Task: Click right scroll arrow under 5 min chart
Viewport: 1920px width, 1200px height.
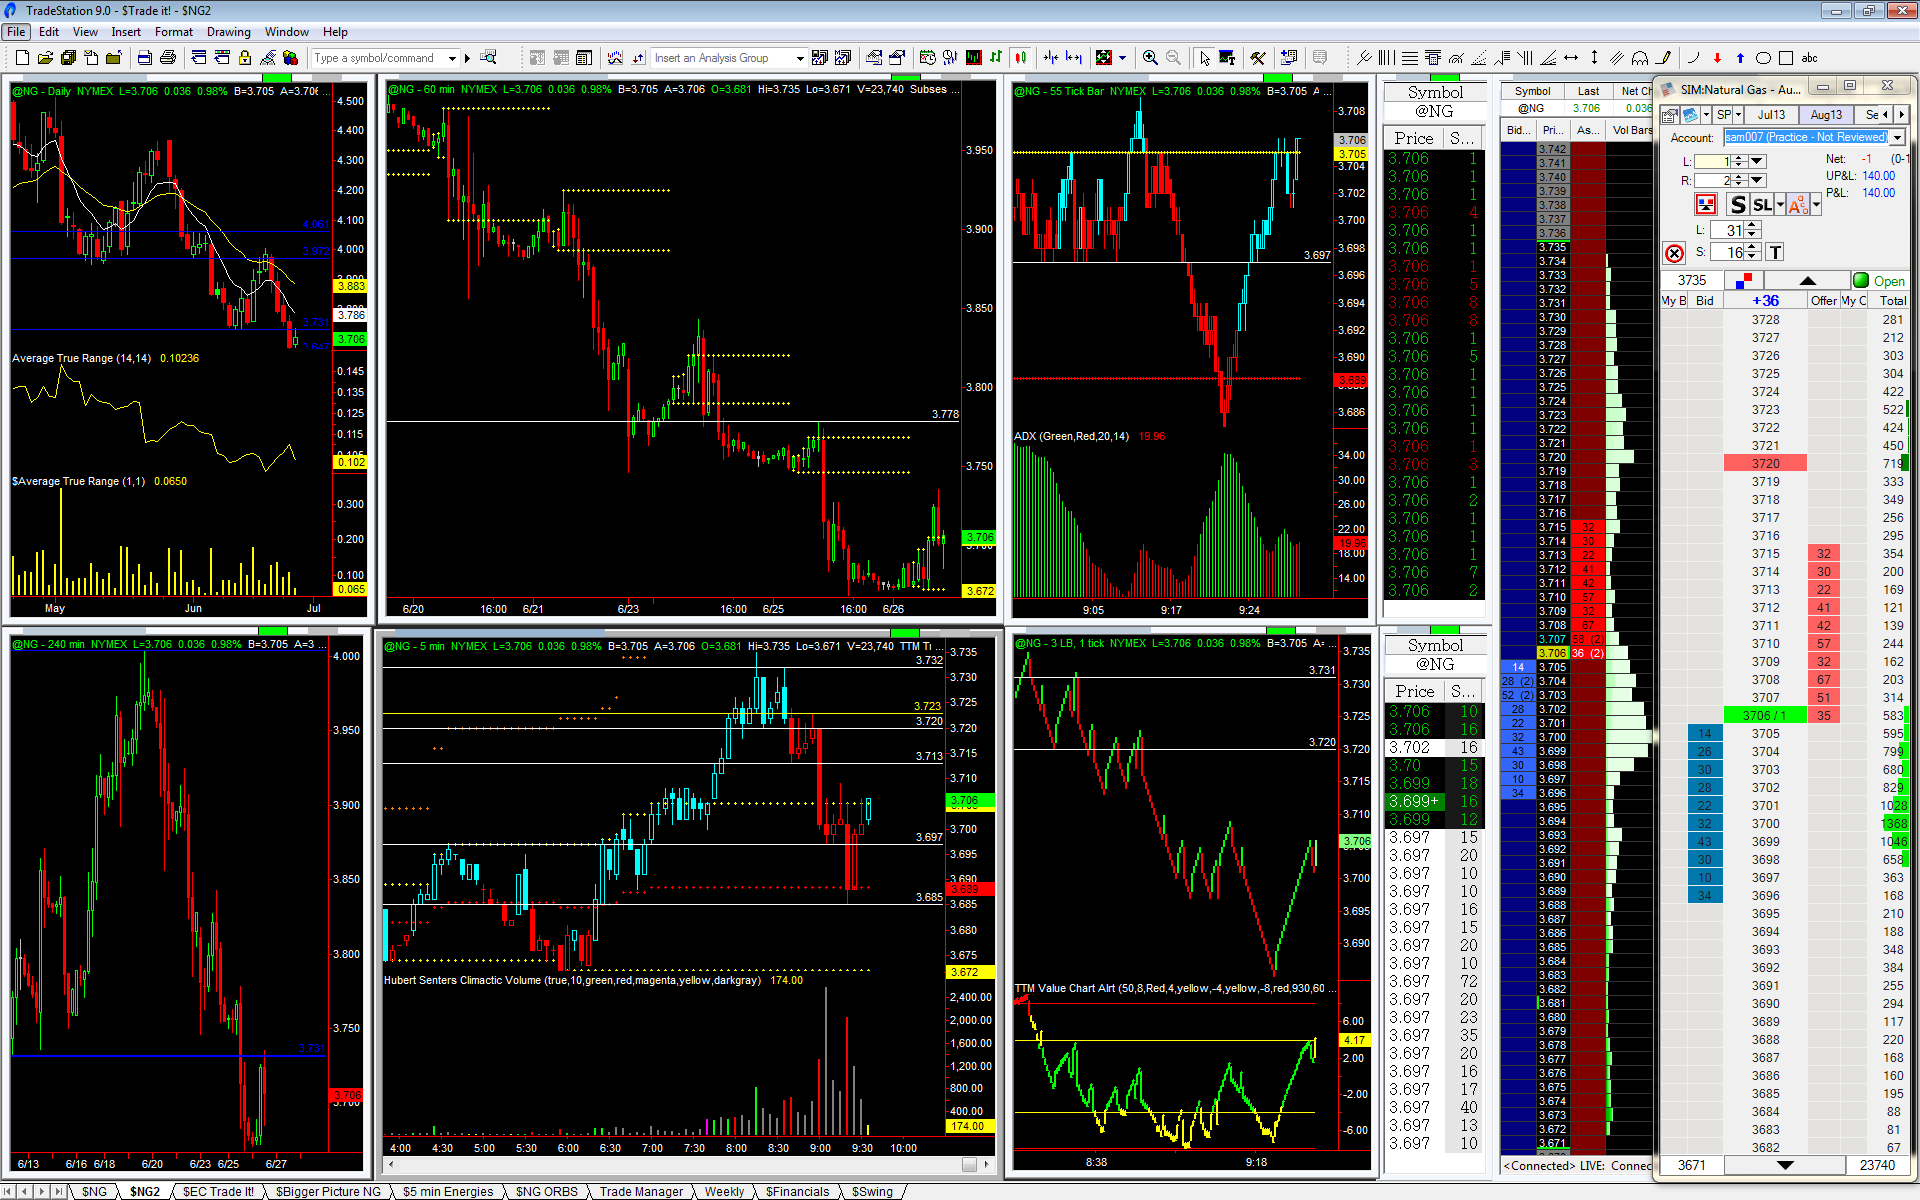Action: pyautogui.click(x=987, y=1164)
